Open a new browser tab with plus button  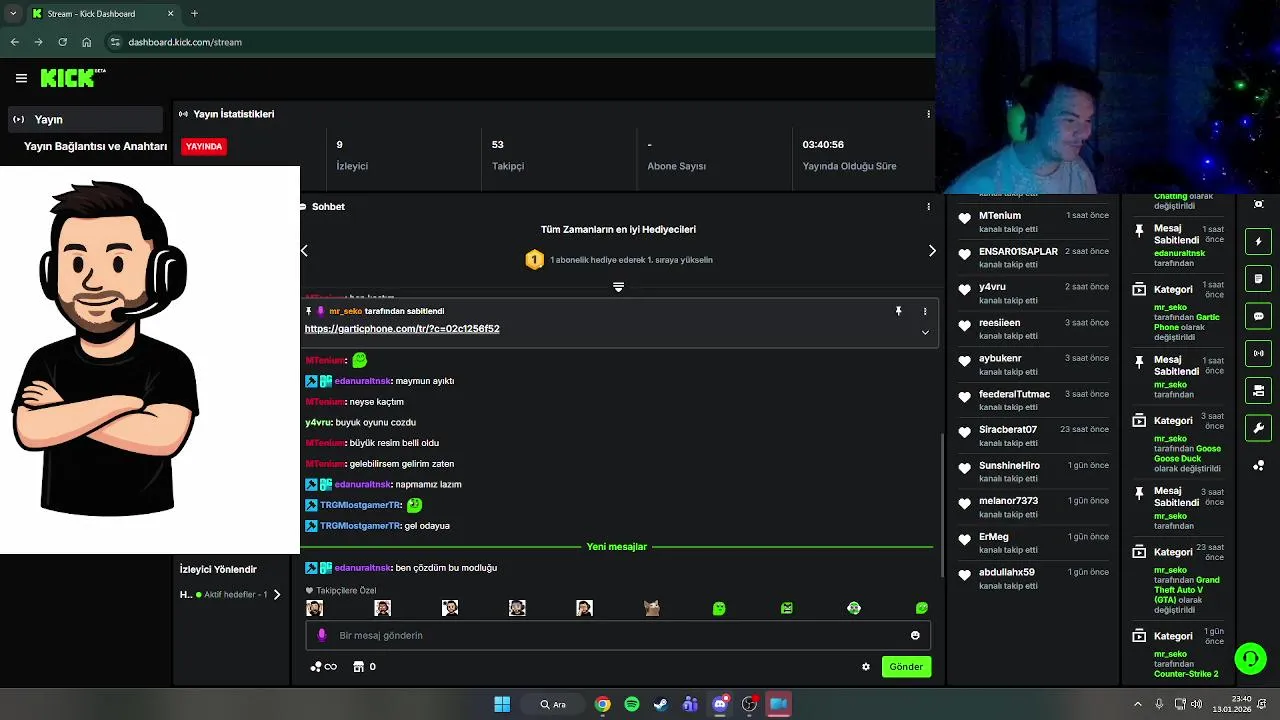pos(194,14)
